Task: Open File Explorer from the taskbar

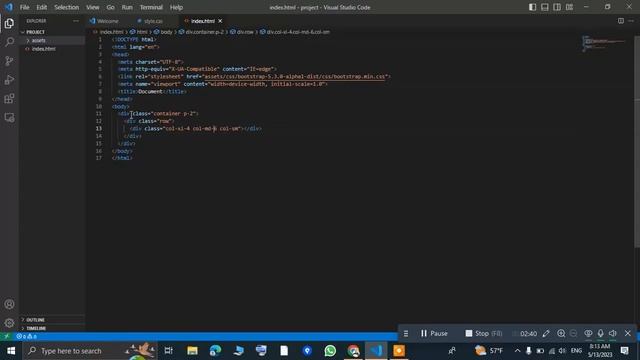Action: [x=192, y=351]
